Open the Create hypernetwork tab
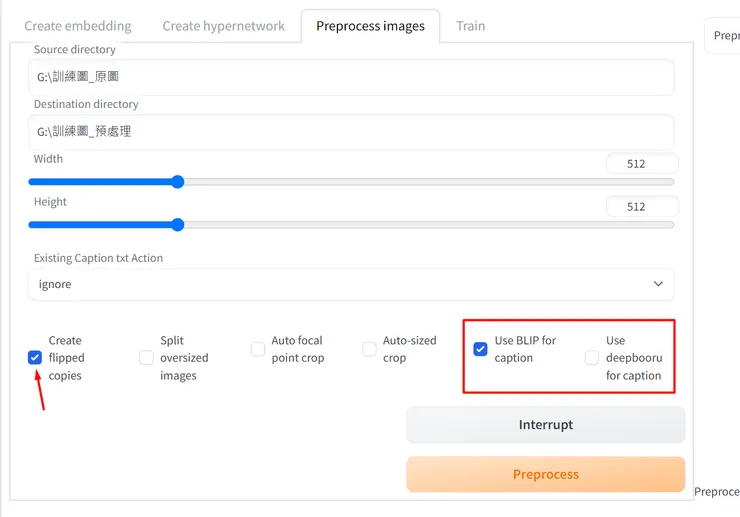 click(x=223, y=26)
